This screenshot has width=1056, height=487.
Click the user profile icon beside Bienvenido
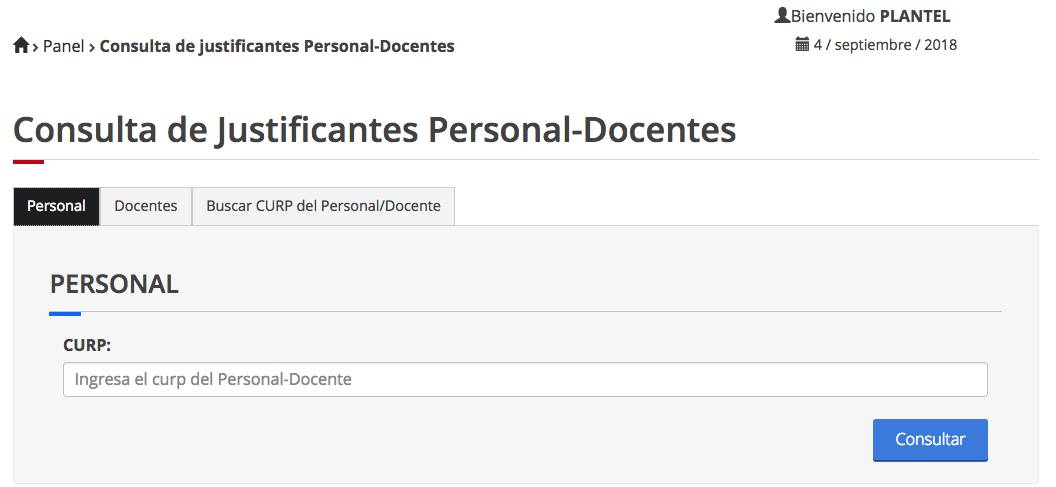pyautogui.click(x=782, y=16)
